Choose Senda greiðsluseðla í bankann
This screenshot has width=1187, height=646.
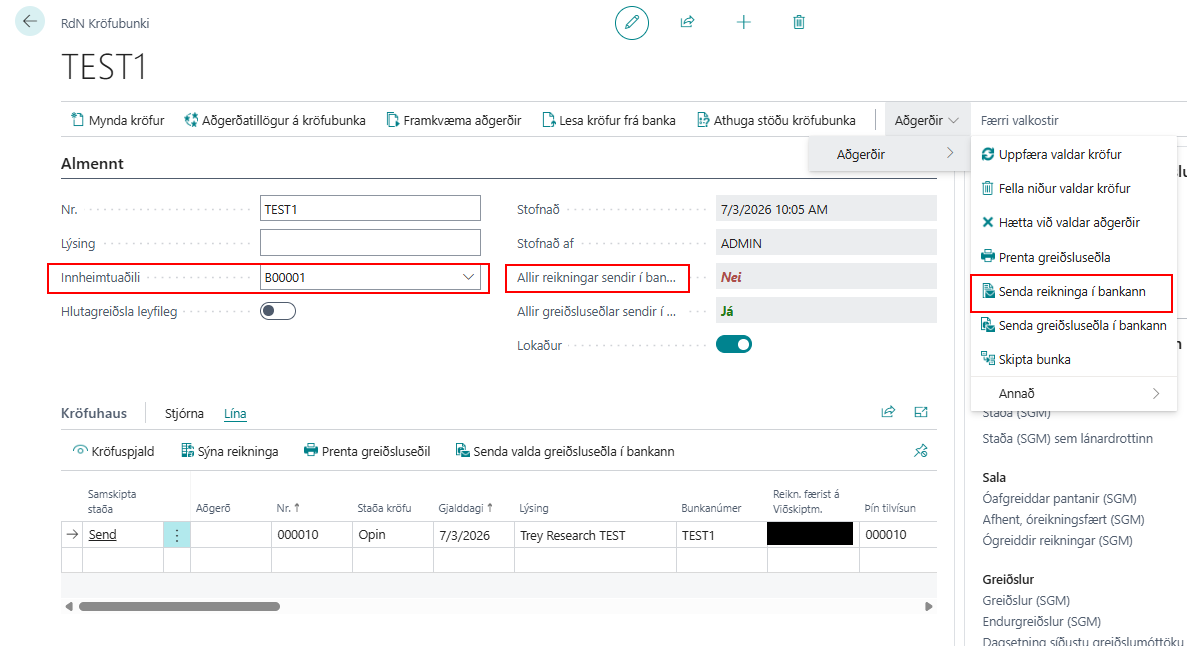click(x=1073, y=326)
